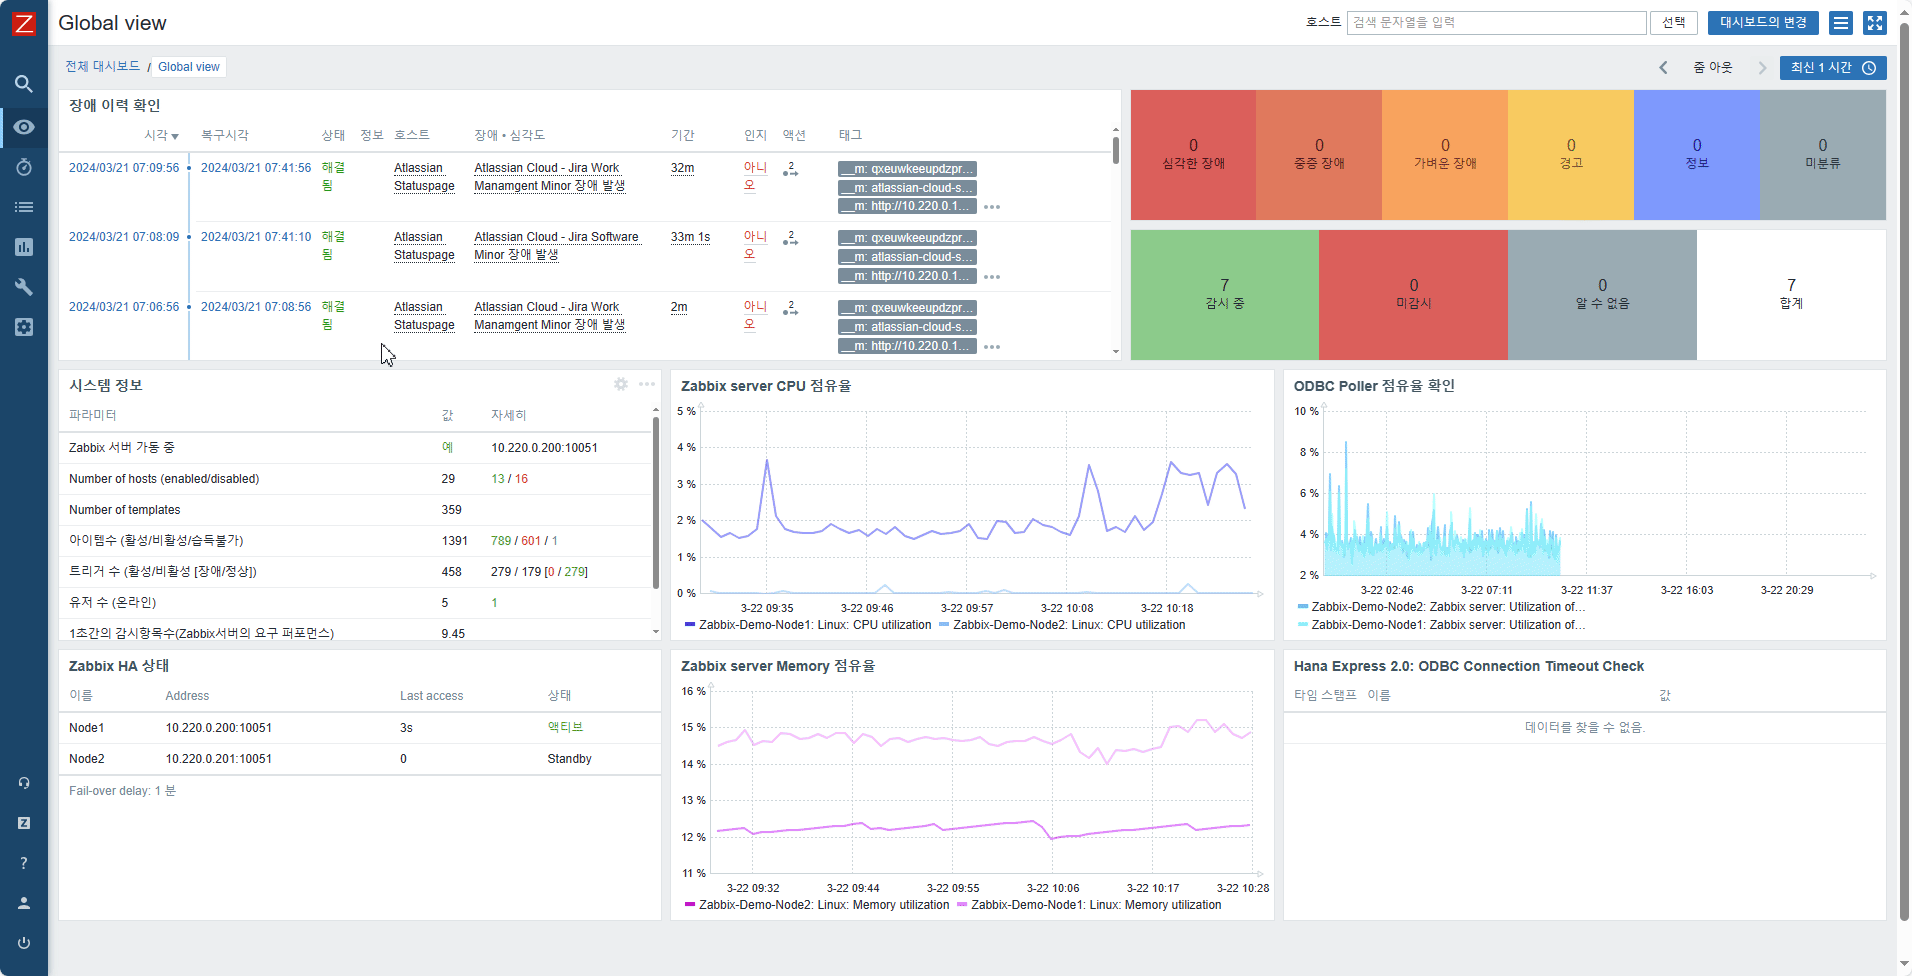Image resolution: width=1912 pixels, height=976 pixels.
Task: Click the 미감시 unavailable hosts tile
Action: point(1413,295)
